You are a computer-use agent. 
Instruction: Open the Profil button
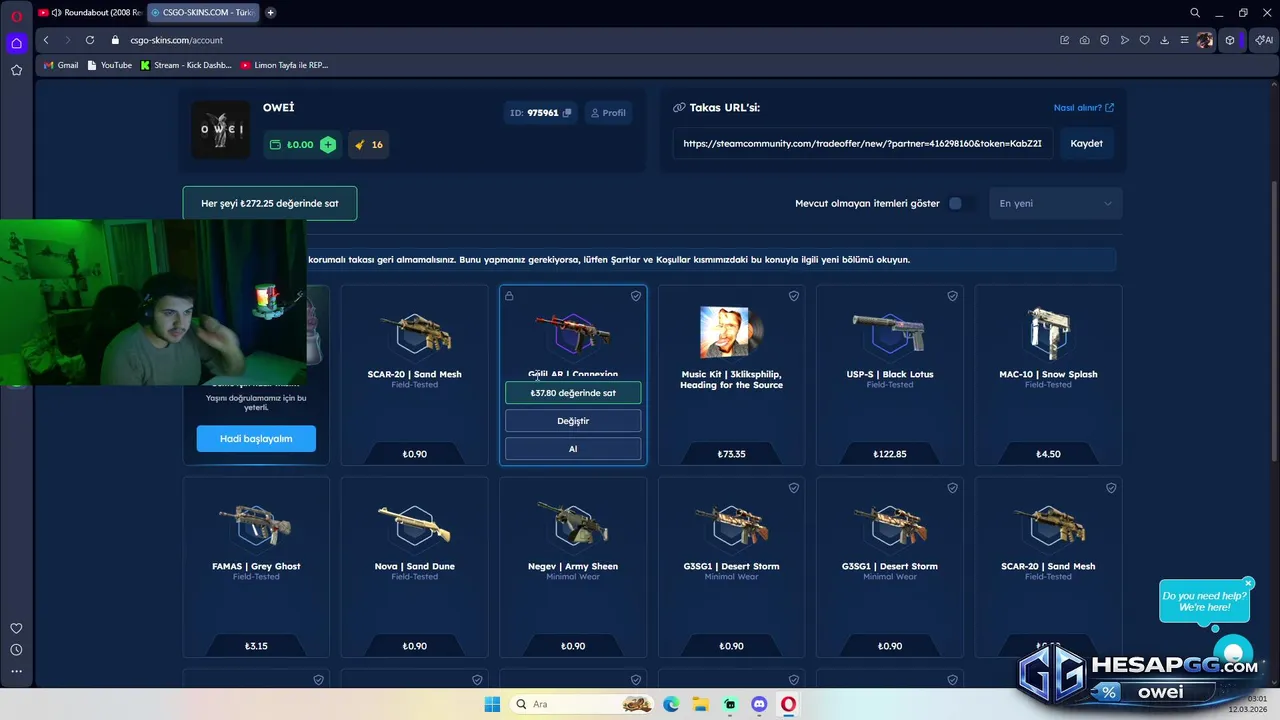pos(607,113)
